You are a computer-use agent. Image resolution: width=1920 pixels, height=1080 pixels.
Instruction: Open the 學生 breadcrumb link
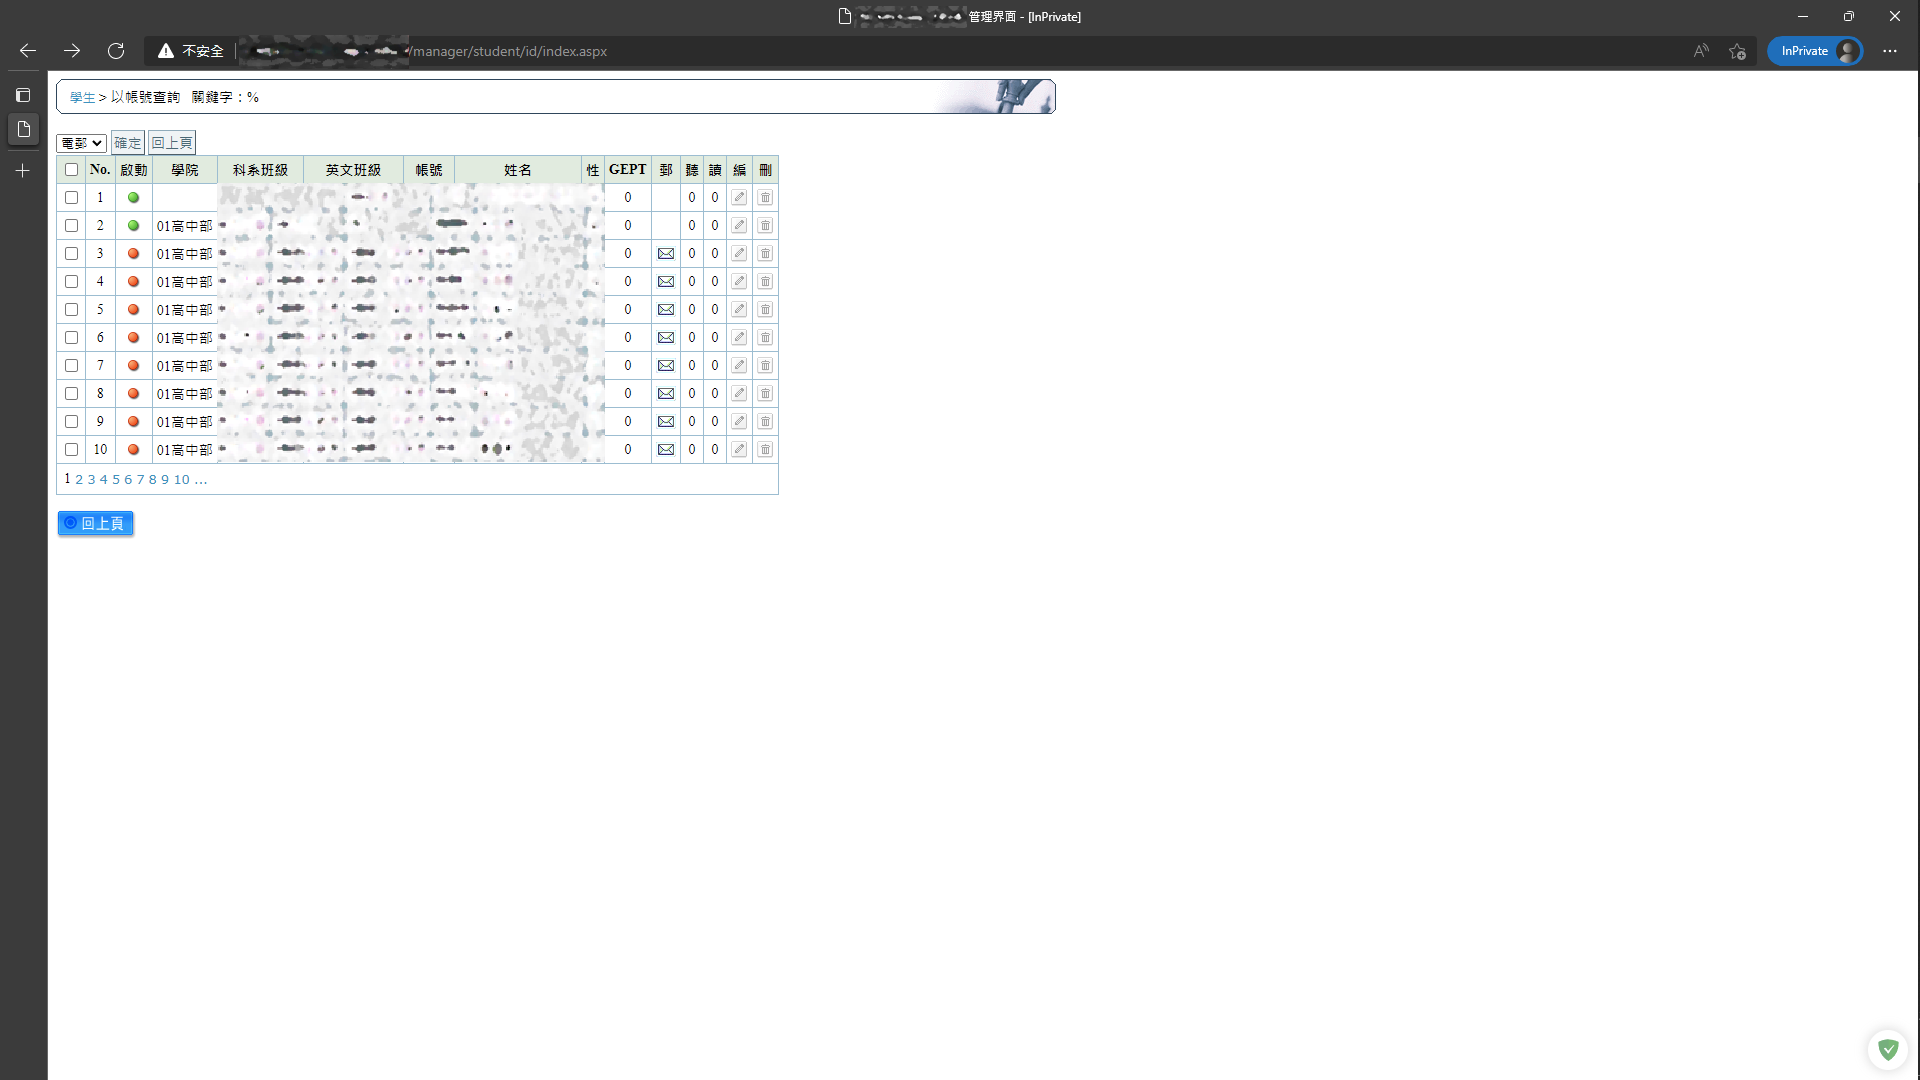83,97
